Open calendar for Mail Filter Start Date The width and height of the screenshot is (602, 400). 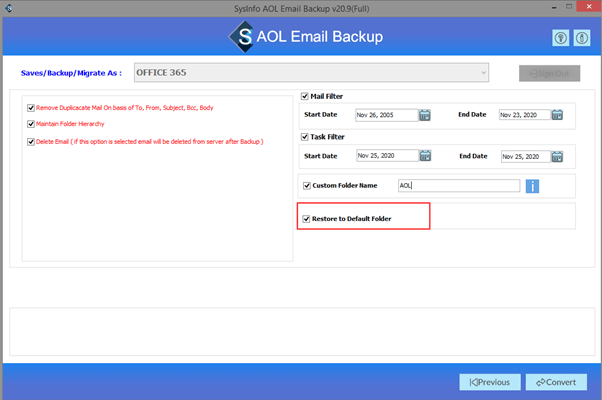click(425, 115)
